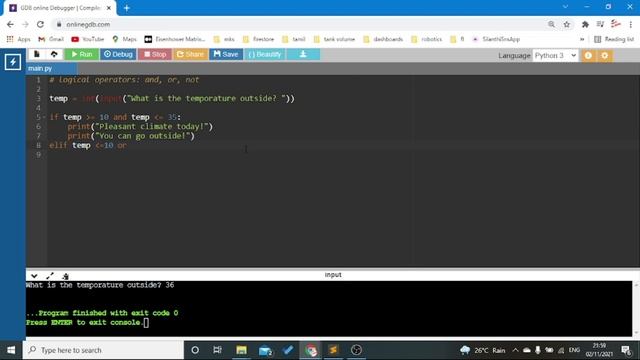Image resolution: width=640 pixels, height=360 pixels.
Task: Open the browser extensions puzzle icon
Action: [585, 24]
